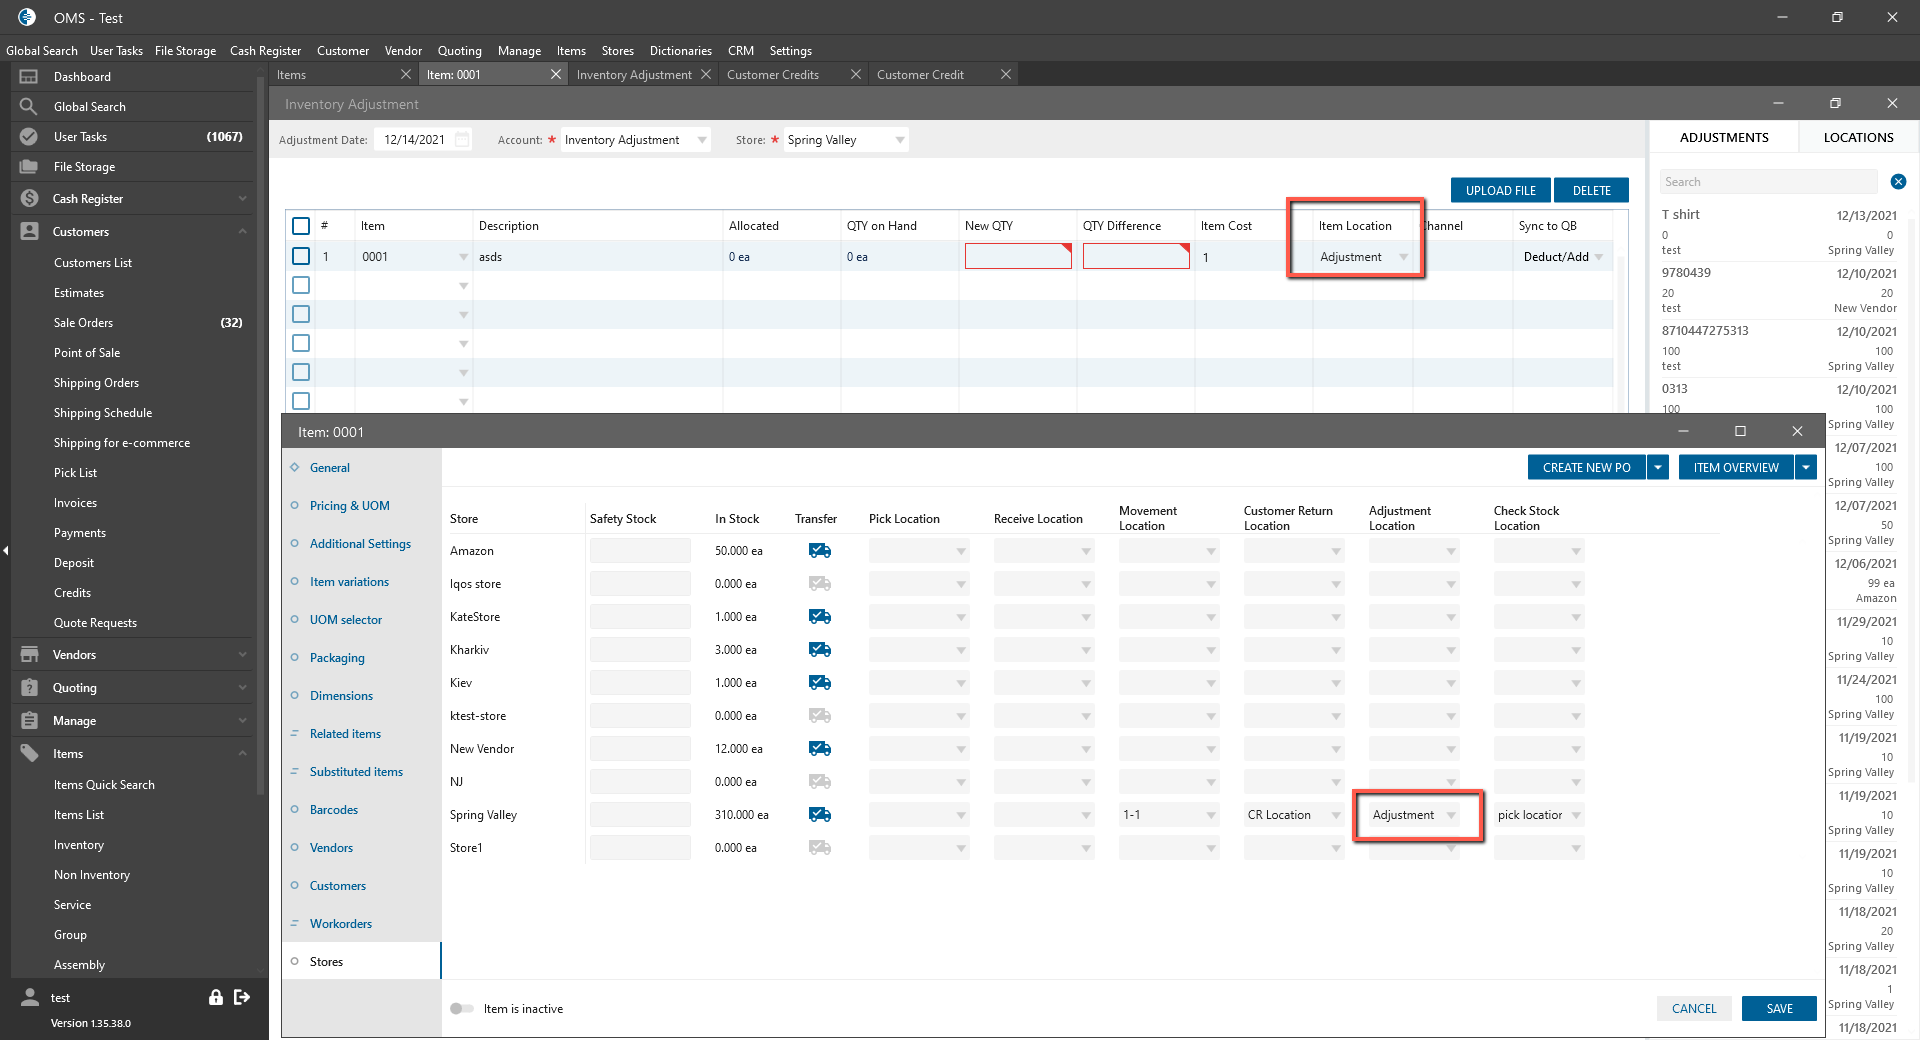The width and height of the screenshot is (1920, 1040).
Task: Tick the select-all checkbox in table header
Action: click(x=301, y=226)
